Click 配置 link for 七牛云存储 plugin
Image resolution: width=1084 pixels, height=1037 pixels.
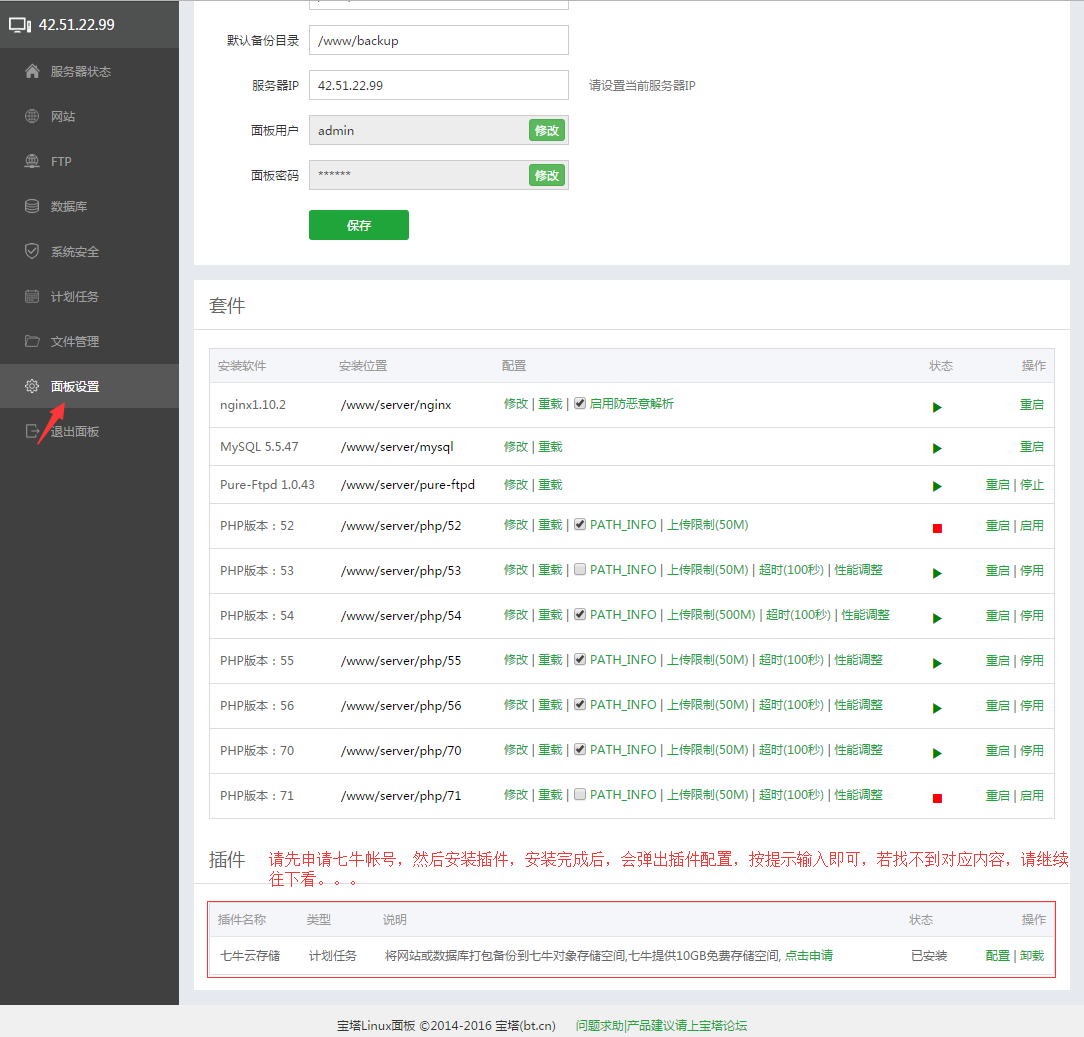[x=997, y=955]
